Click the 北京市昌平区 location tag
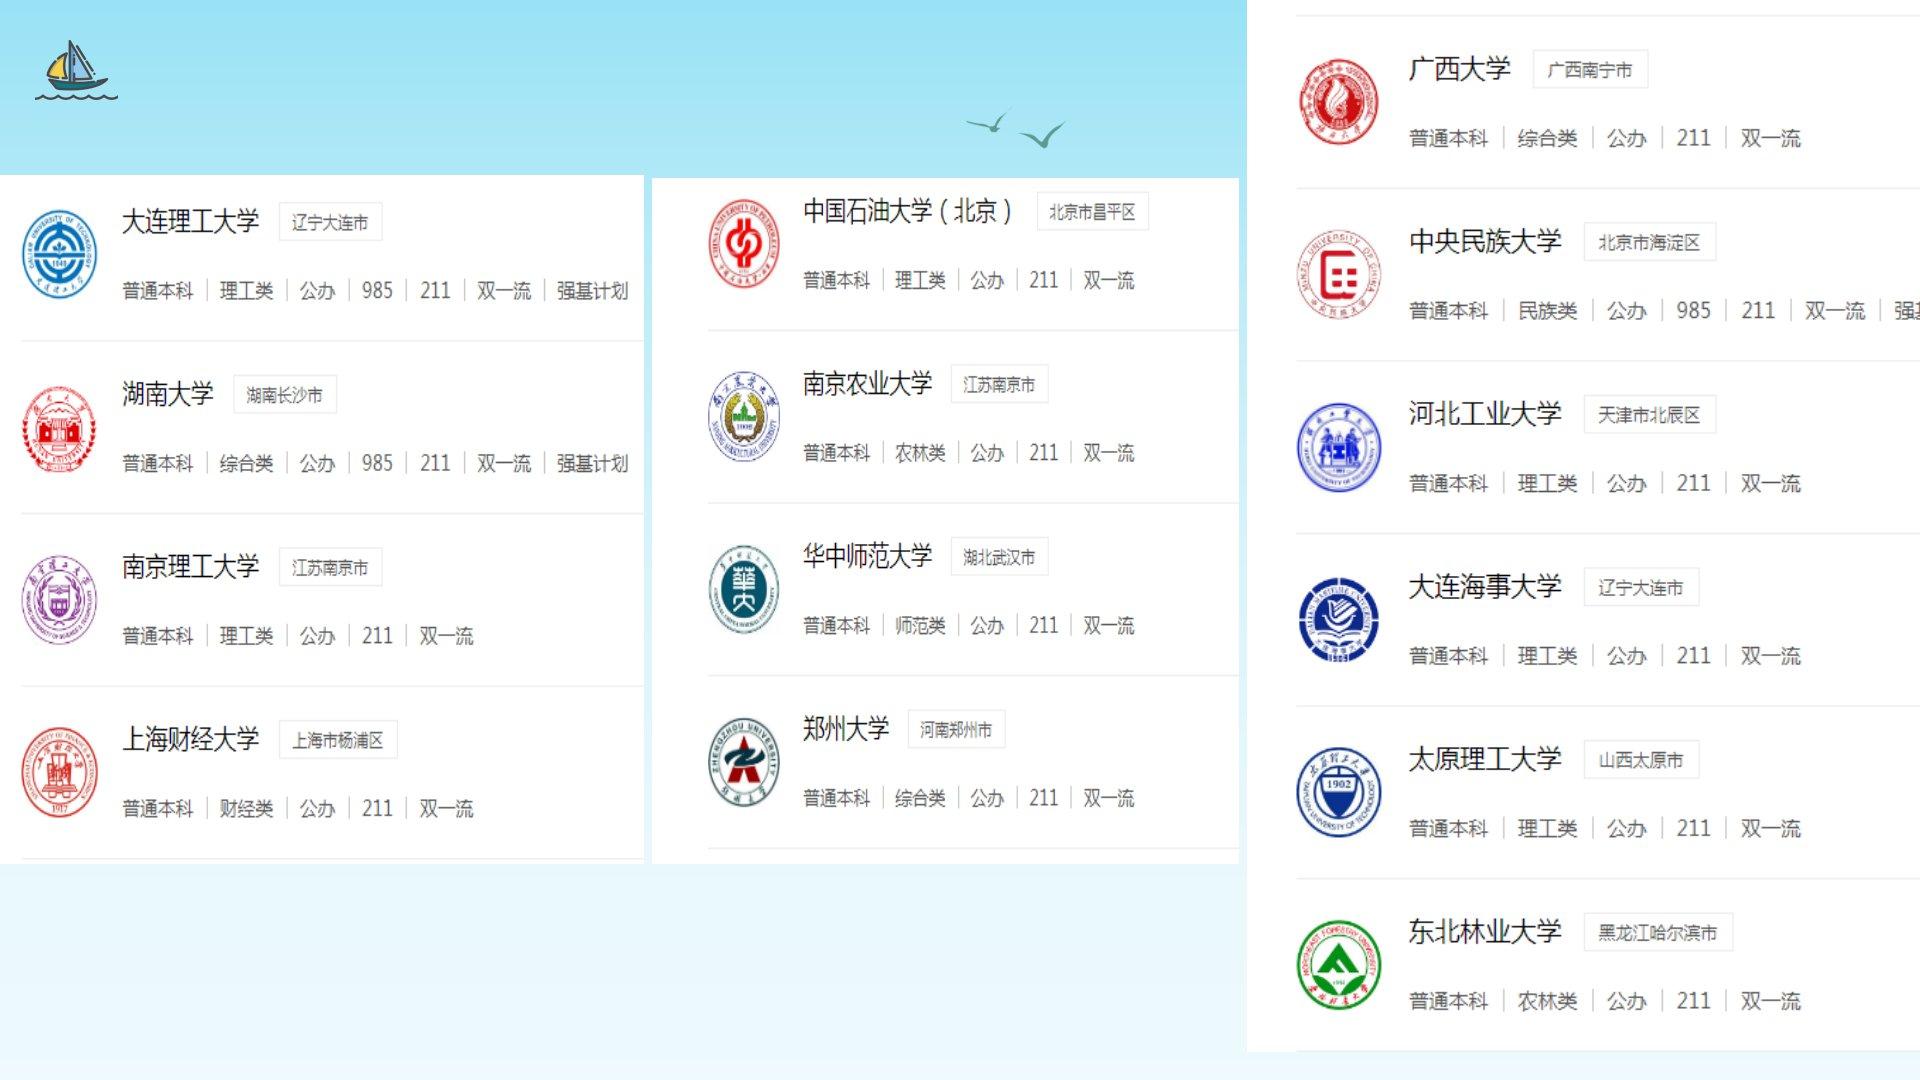This screenshot has width=1920, height=1080. [1091, 212]
